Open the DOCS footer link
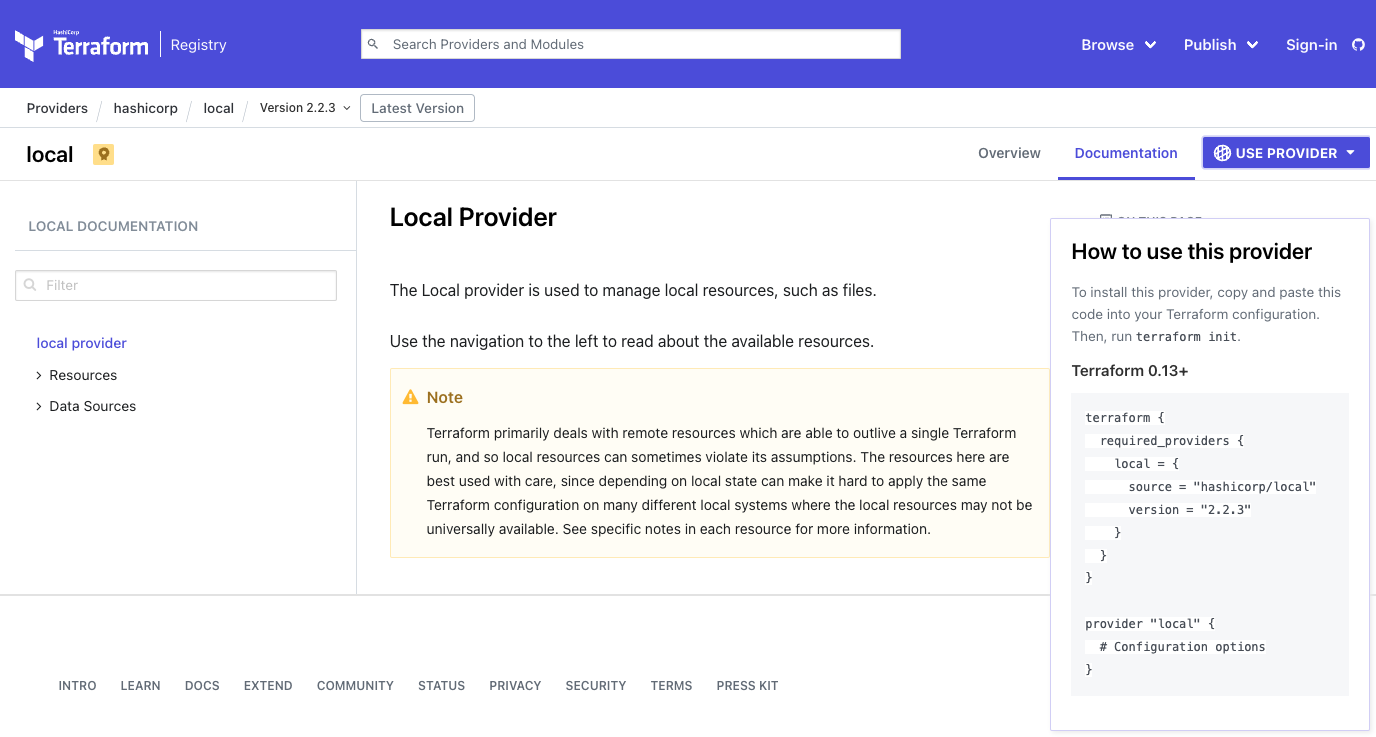 coord(202,686)
